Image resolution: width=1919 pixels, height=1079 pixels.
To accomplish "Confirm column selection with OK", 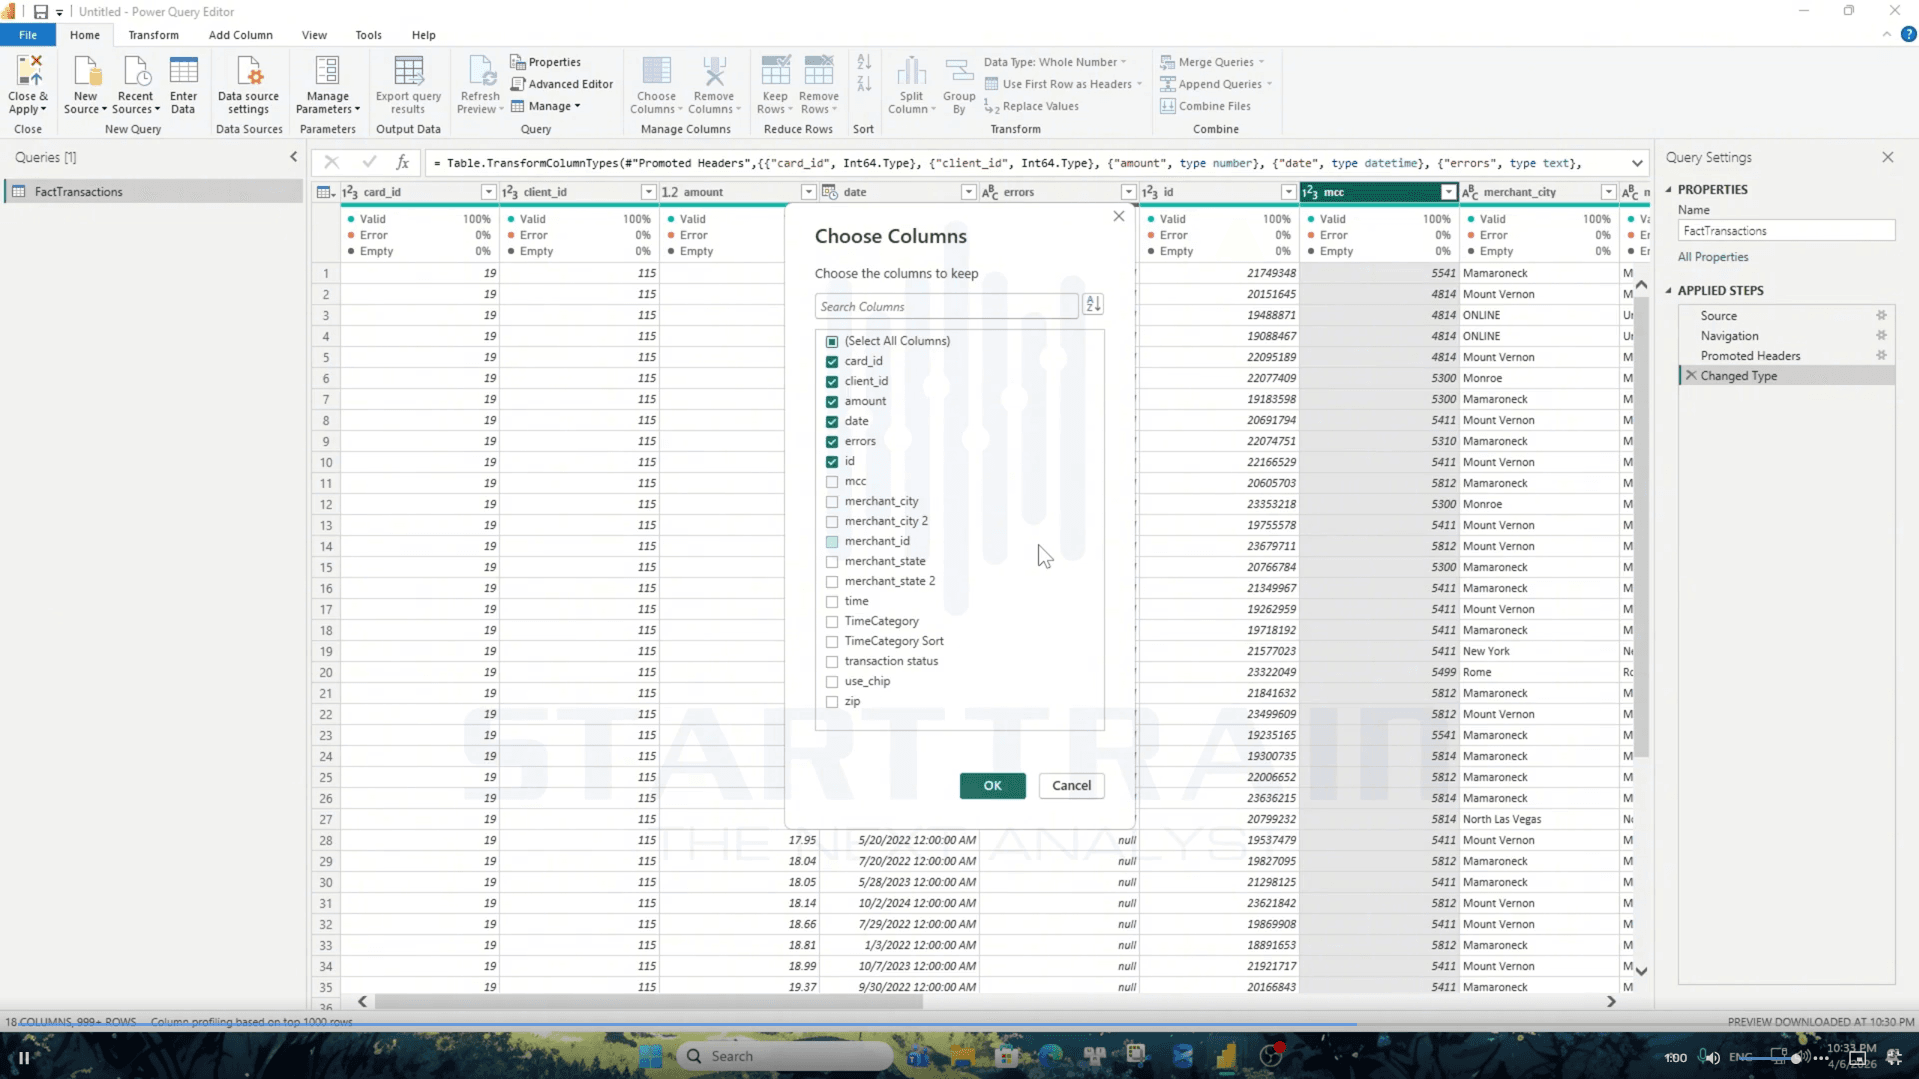I will (x=992, y=786).
